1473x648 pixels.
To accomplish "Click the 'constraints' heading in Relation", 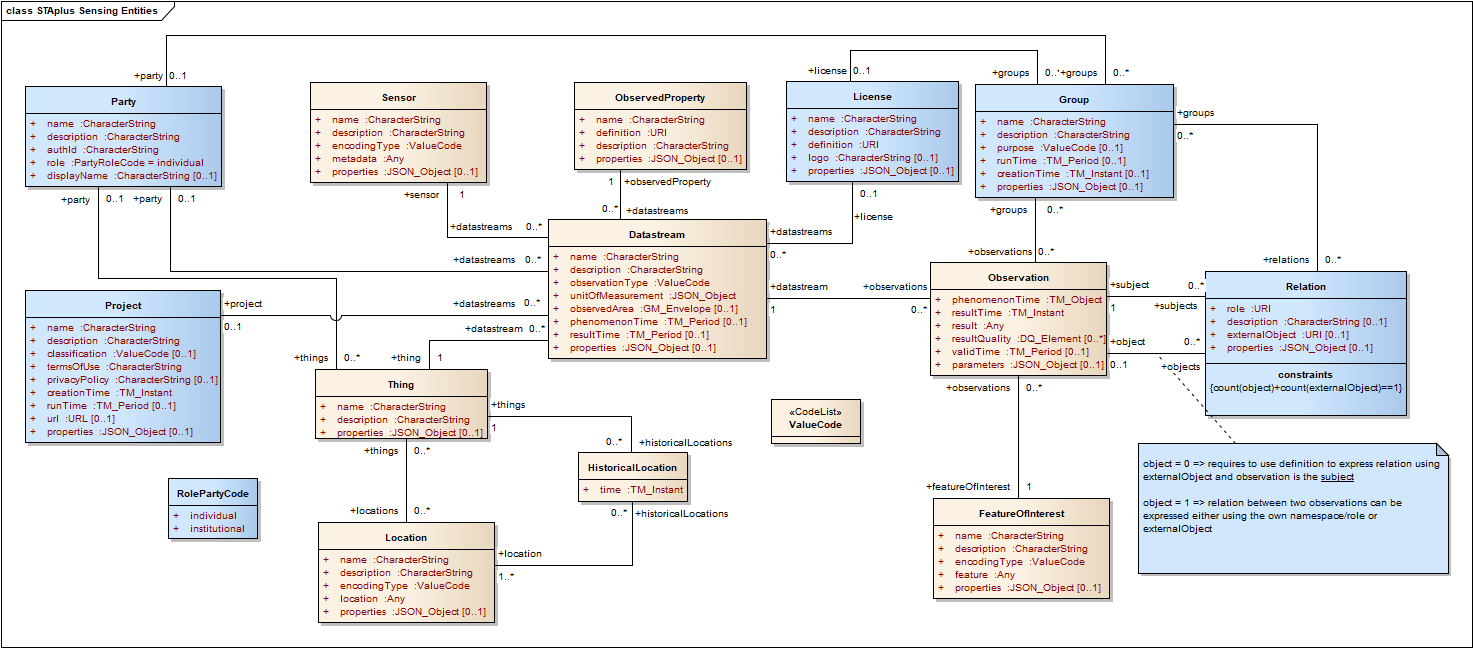I will 1306,375.
